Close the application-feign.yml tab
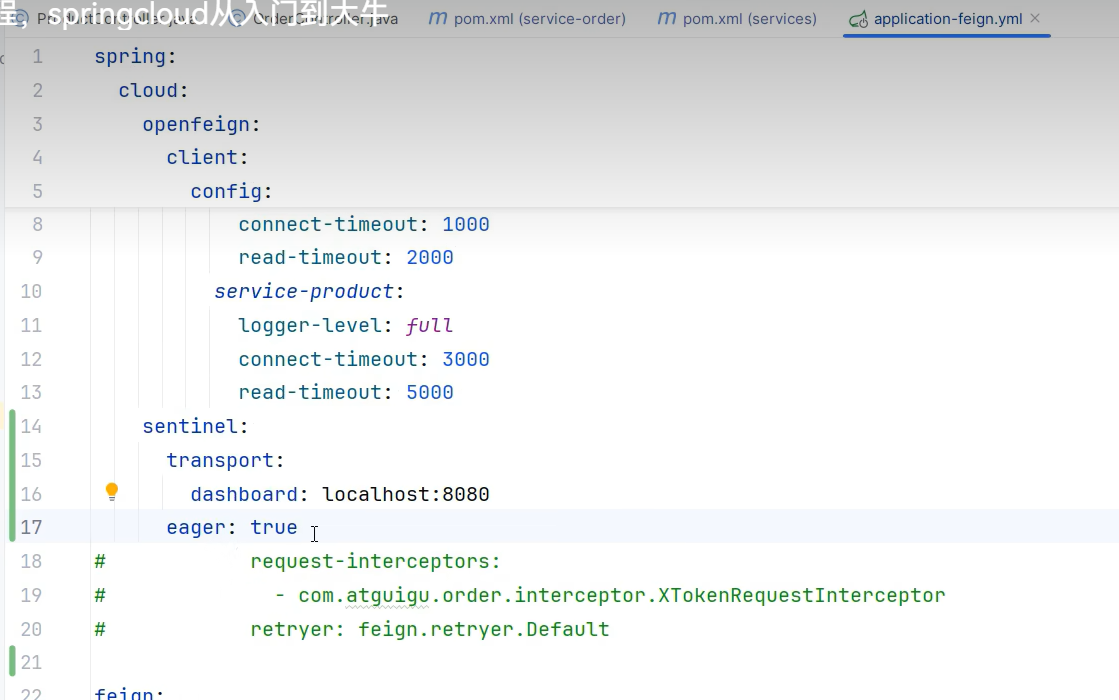The image size is (1119, 700). coord(1035,19)
